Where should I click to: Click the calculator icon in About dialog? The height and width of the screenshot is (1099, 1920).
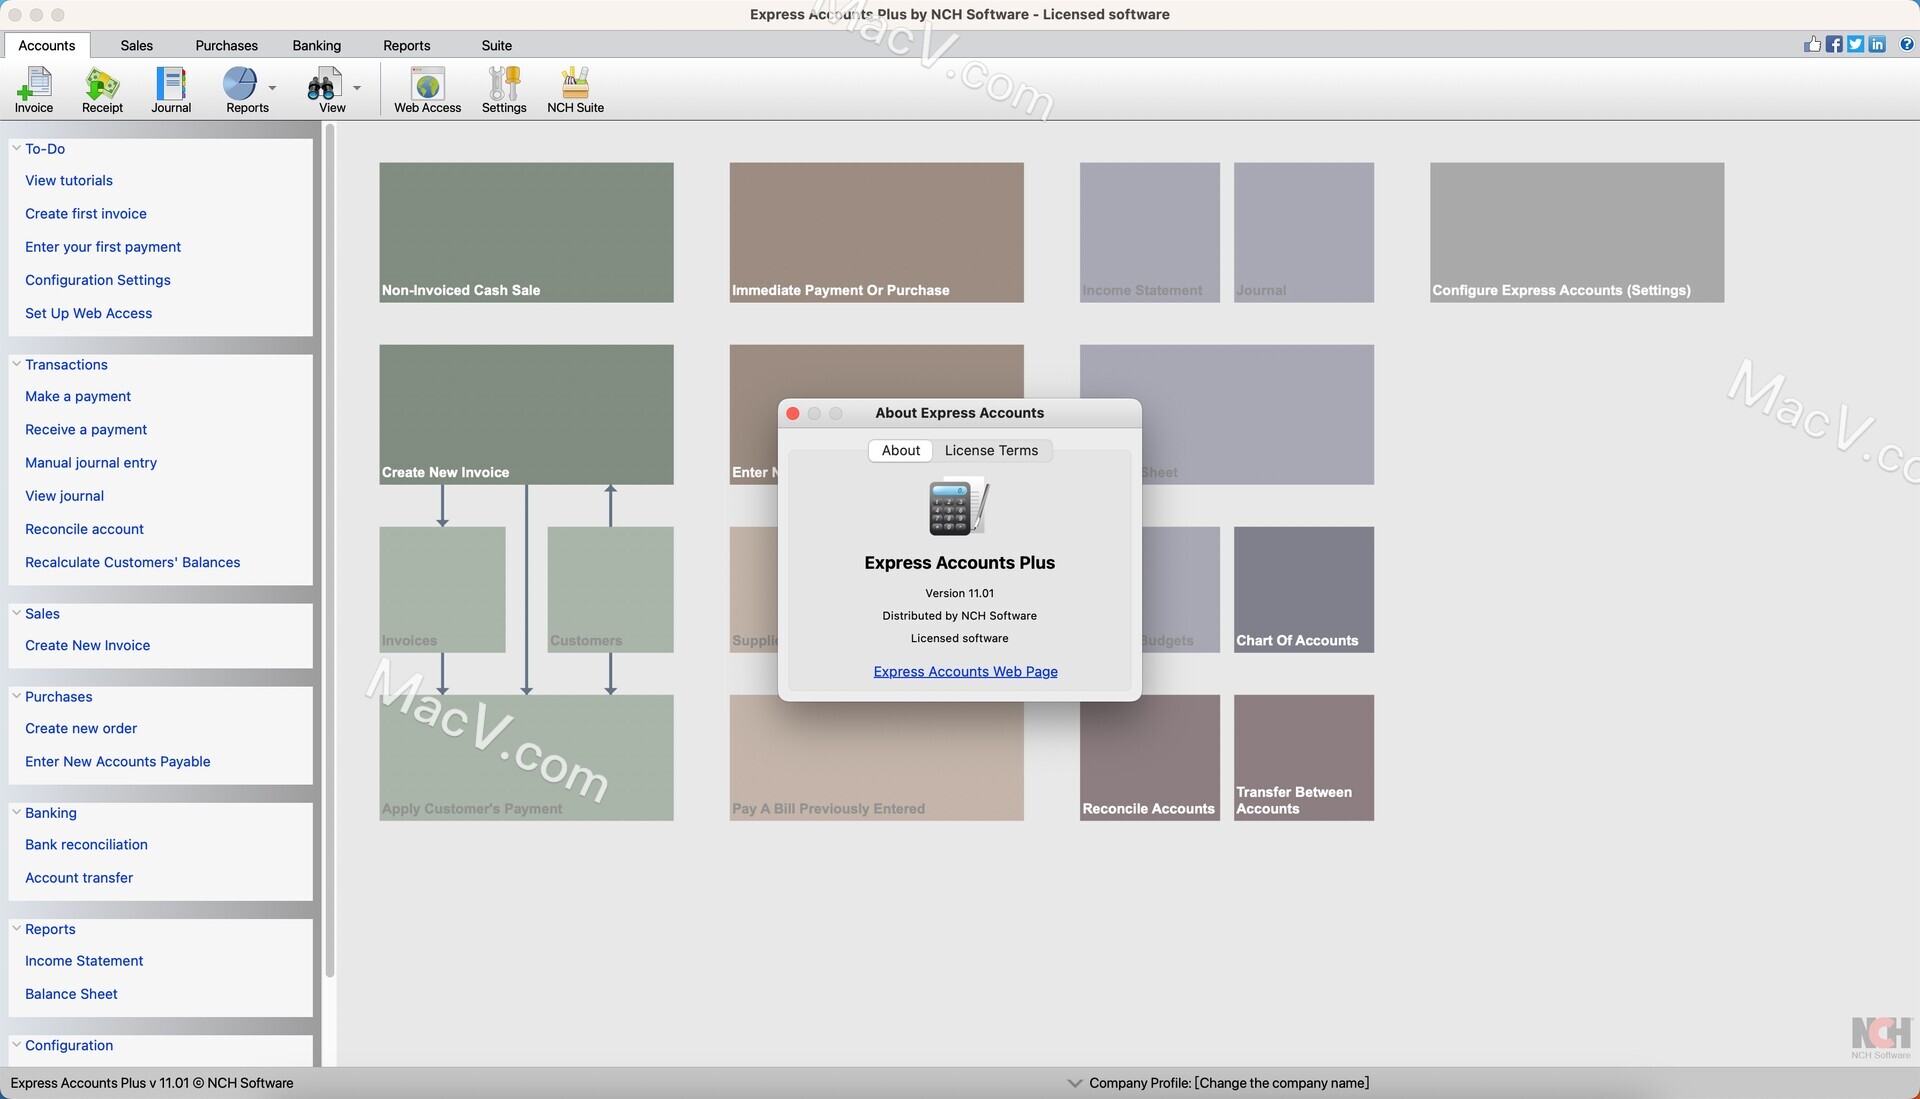959,507
